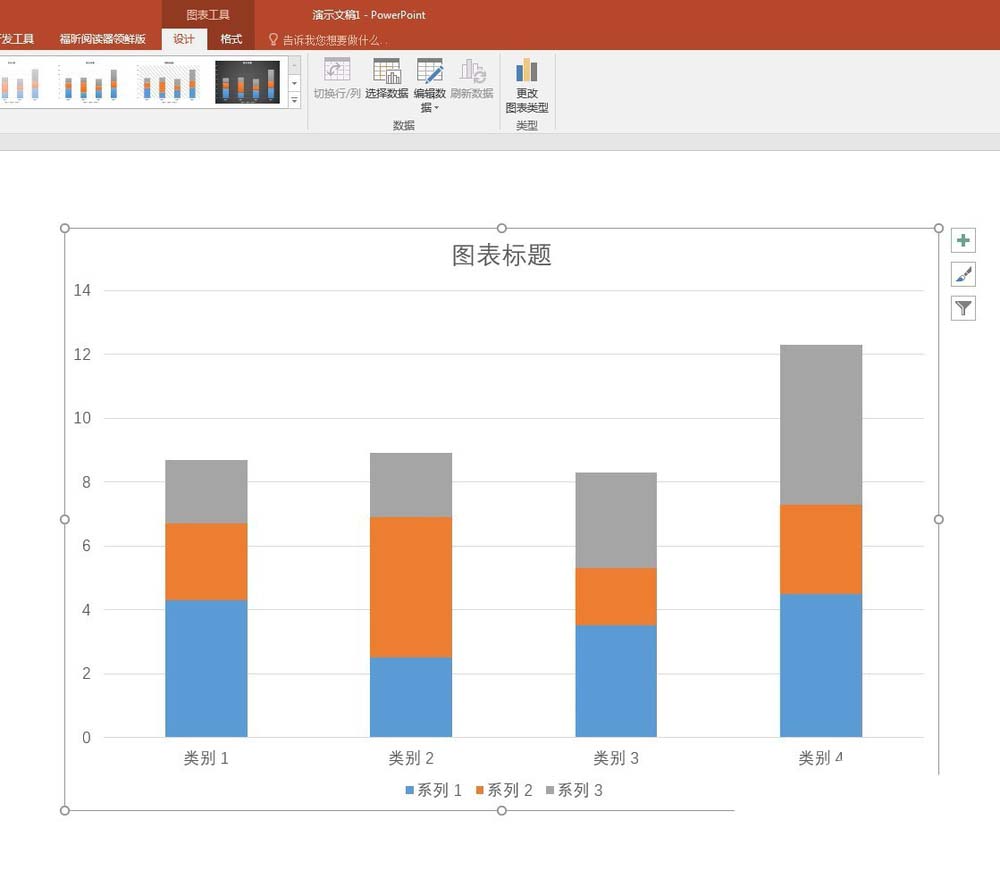The width and height of the screenshot is (1000, 870).
Task: Open the Foxit Reader (福昕阅读器领鲜版) tab
Action: [x=102, y=39]
